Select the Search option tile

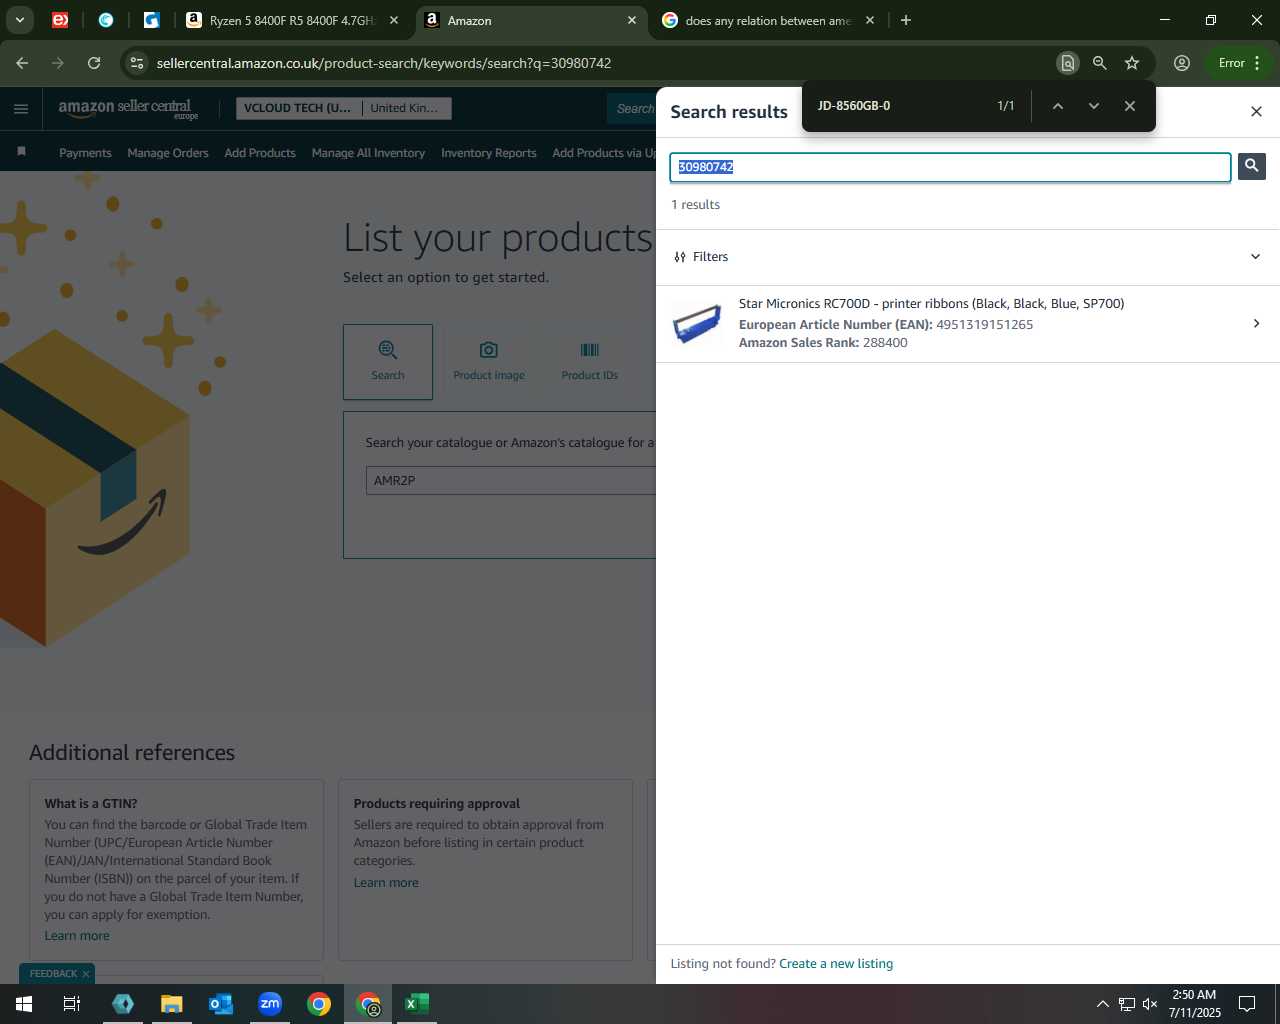[388, 361]
